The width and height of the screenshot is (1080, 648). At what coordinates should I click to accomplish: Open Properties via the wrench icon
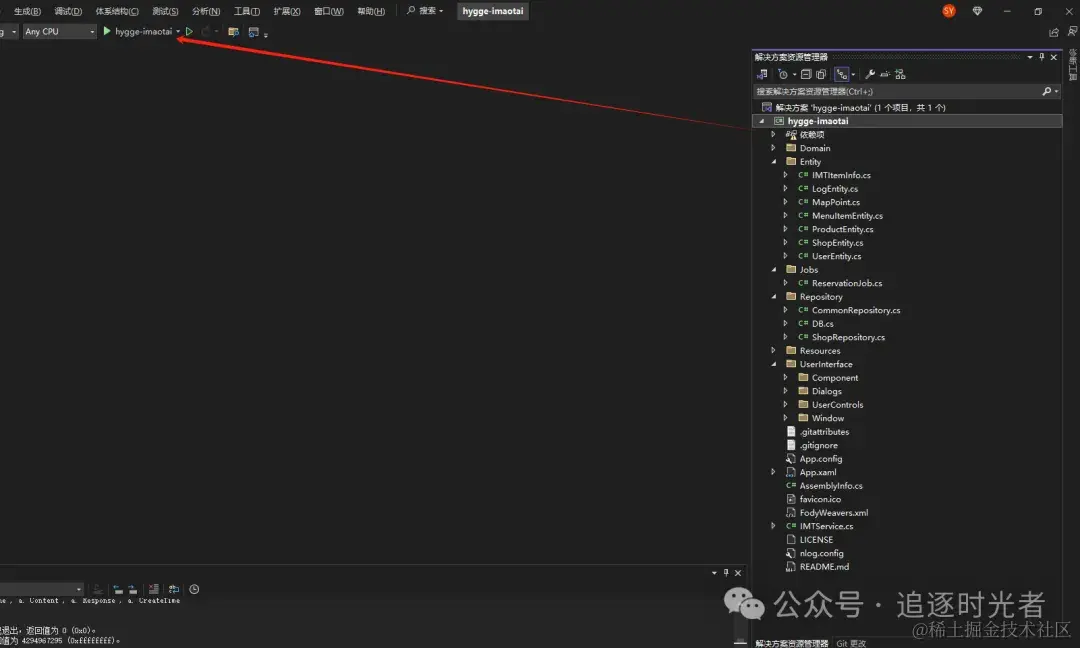(870, 74)
